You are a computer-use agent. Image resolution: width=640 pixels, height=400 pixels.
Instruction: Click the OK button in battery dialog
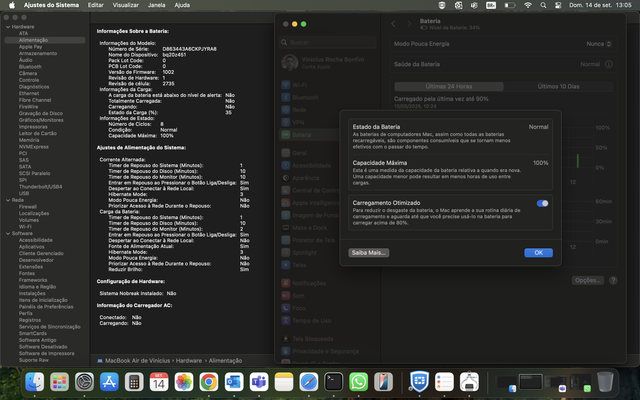538,253
